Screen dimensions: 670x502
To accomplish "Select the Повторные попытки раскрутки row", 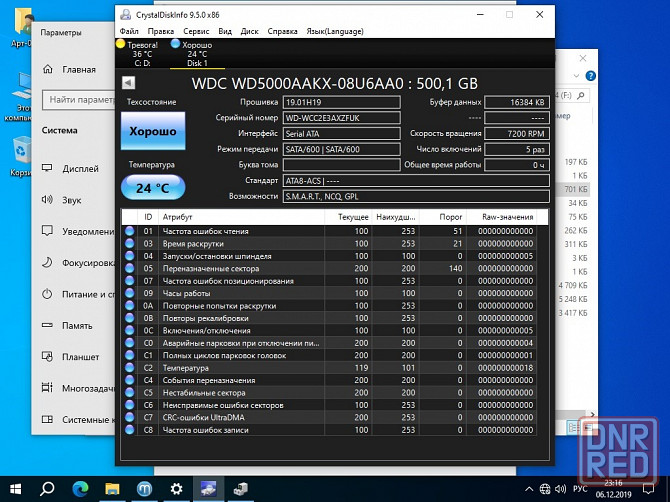I will (x=329, y=305).
